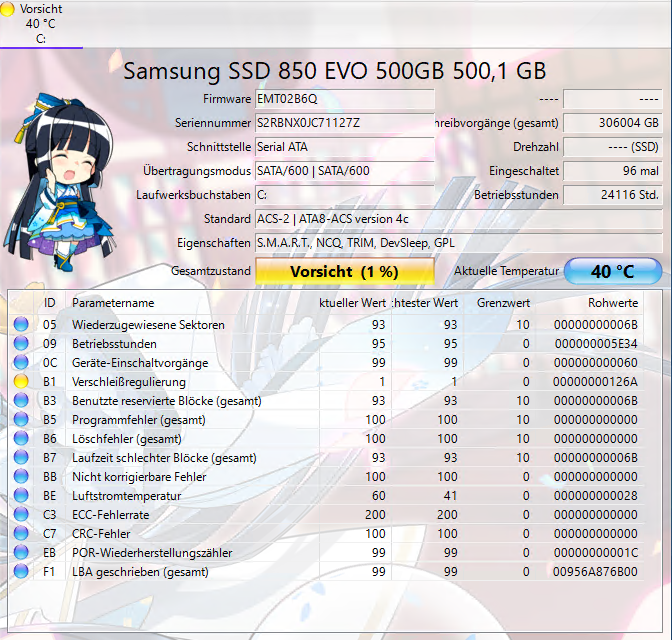
Task: Click the Eingeschaltet value 96 mal
Action: coord(613,171)
